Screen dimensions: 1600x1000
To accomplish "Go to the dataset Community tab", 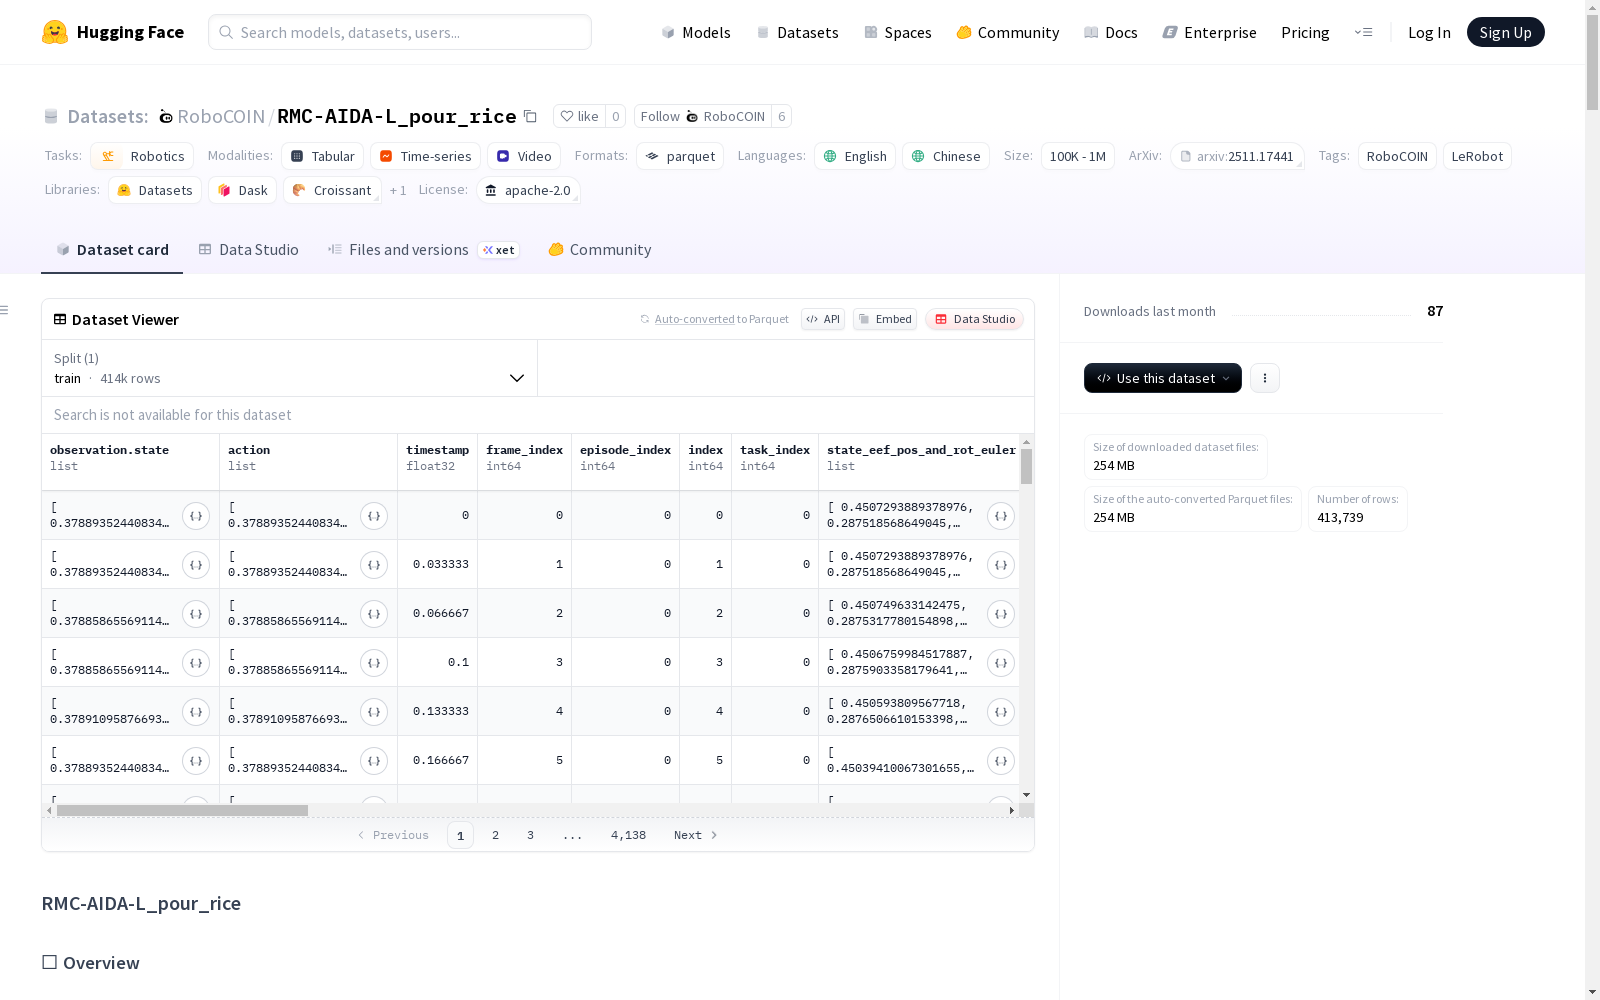I will [x=600, y=250].
